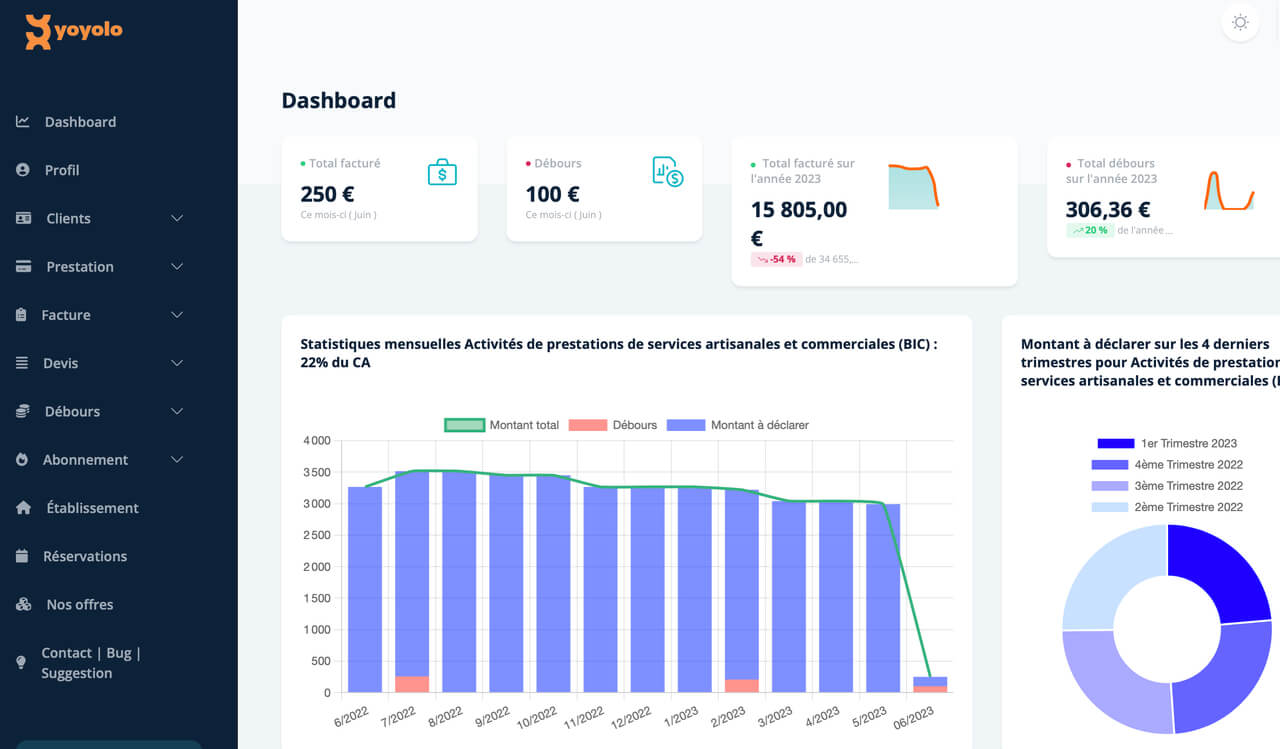Toggle Montant total series in chart legend

pyautogui.click(x=464, y=425)
